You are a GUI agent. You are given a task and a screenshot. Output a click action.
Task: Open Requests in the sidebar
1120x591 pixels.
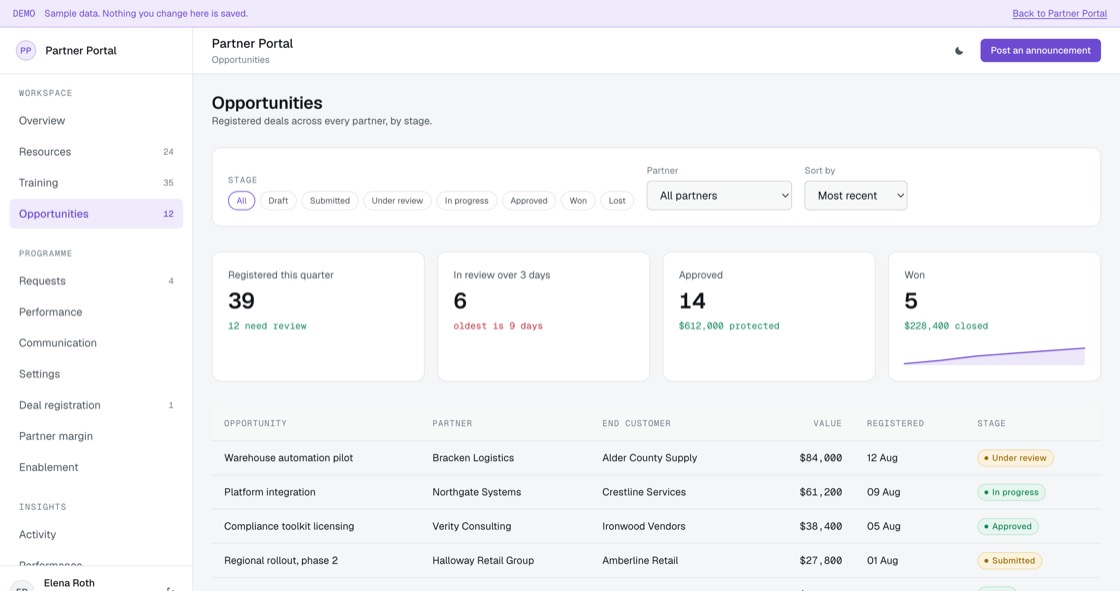96,281
